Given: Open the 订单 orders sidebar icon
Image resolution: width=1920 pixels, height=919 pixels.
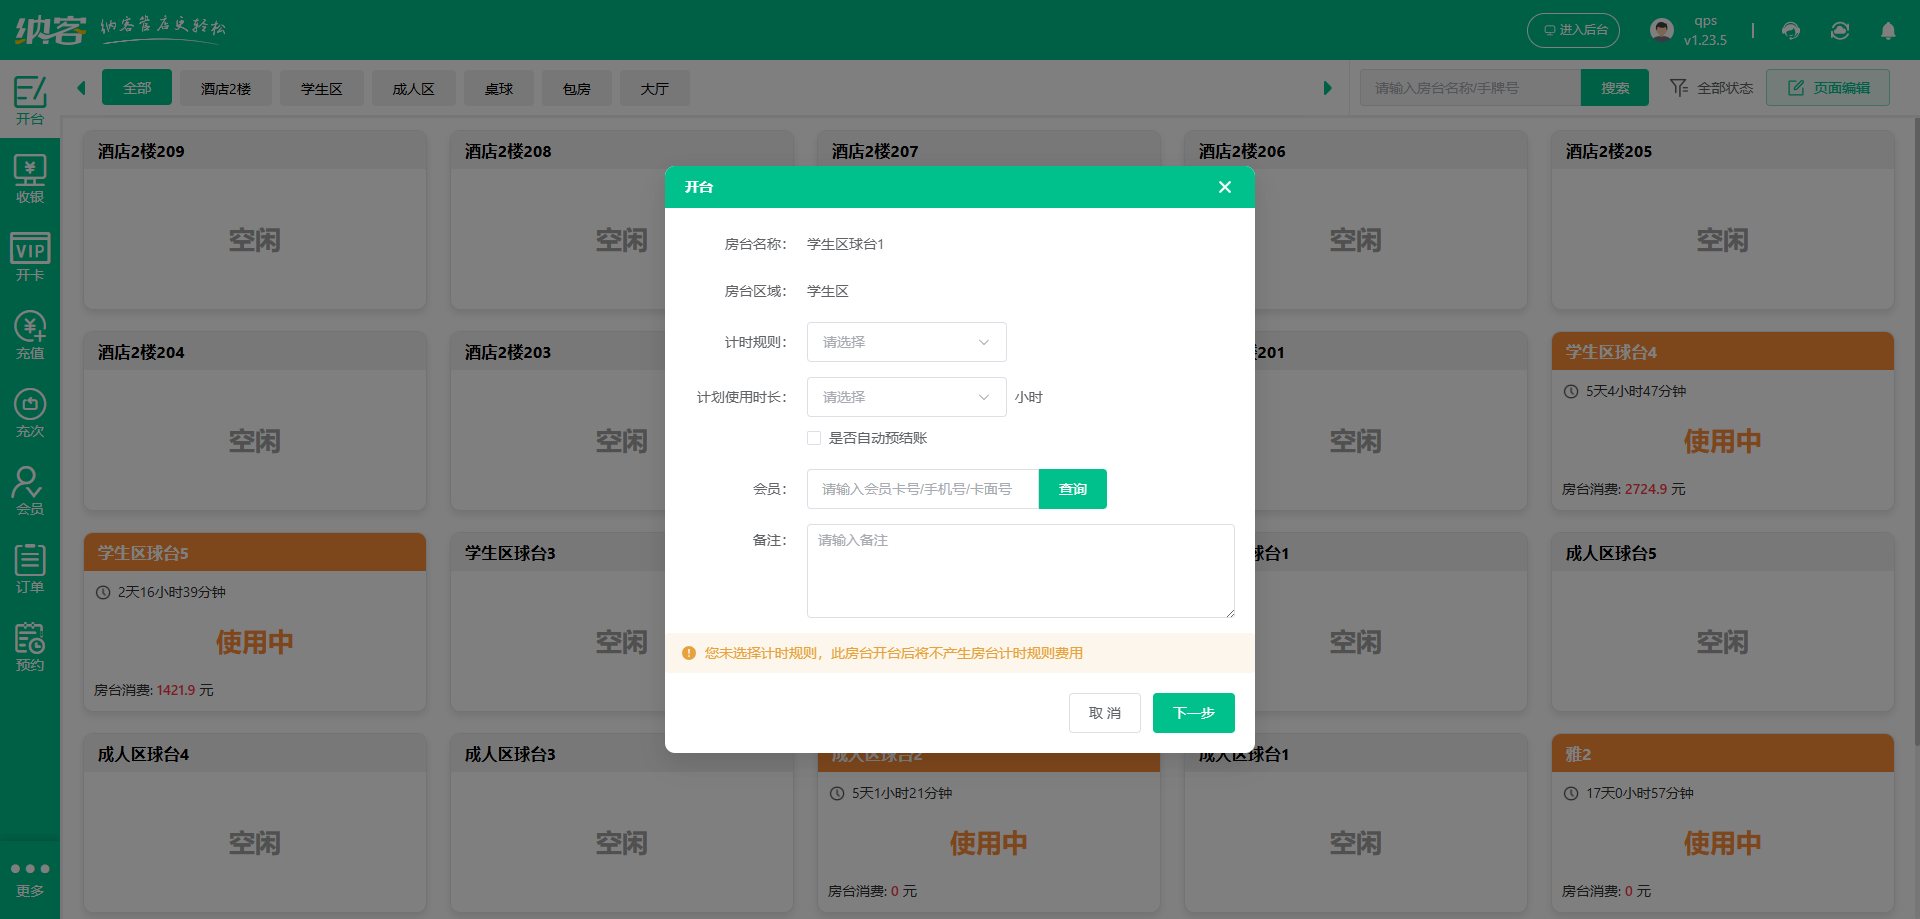Looking at the screenshot, I should [30, 569].
